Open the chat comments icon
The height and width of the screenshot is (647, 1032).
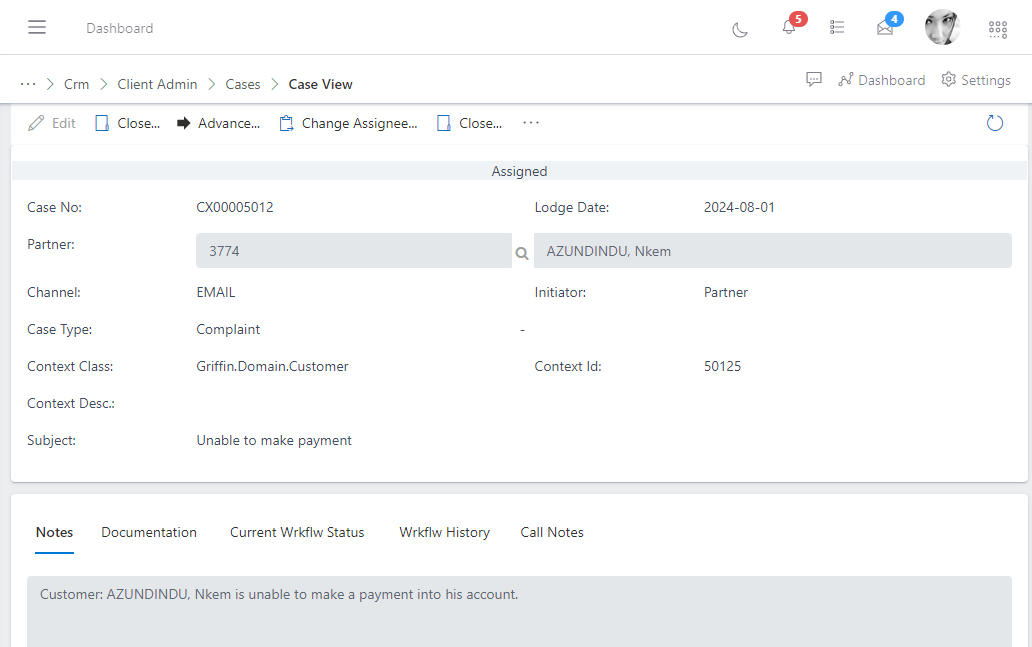(x=814, y=80)
